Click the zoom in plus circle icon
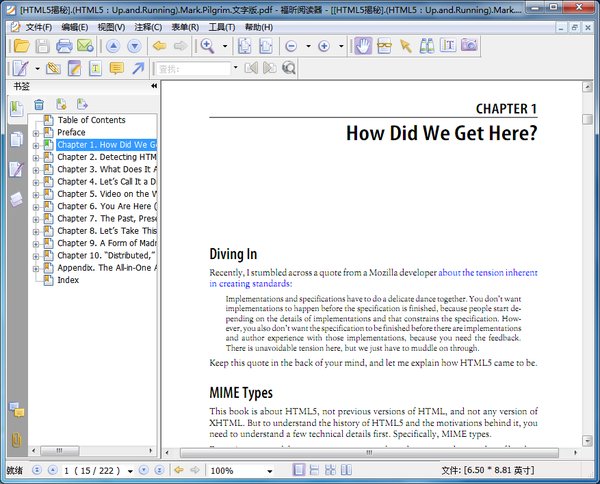 click(324, 46)
